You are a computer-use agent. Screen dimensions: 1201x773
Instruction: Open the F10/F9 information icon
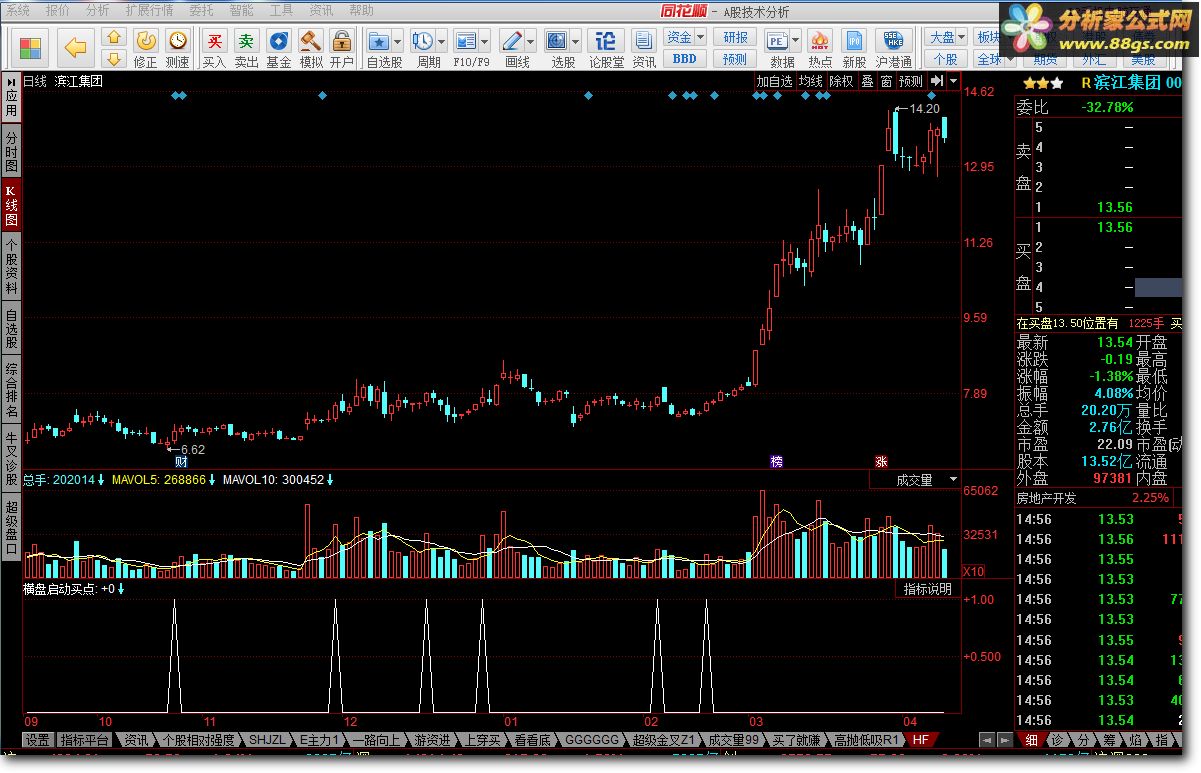[466, 41]
